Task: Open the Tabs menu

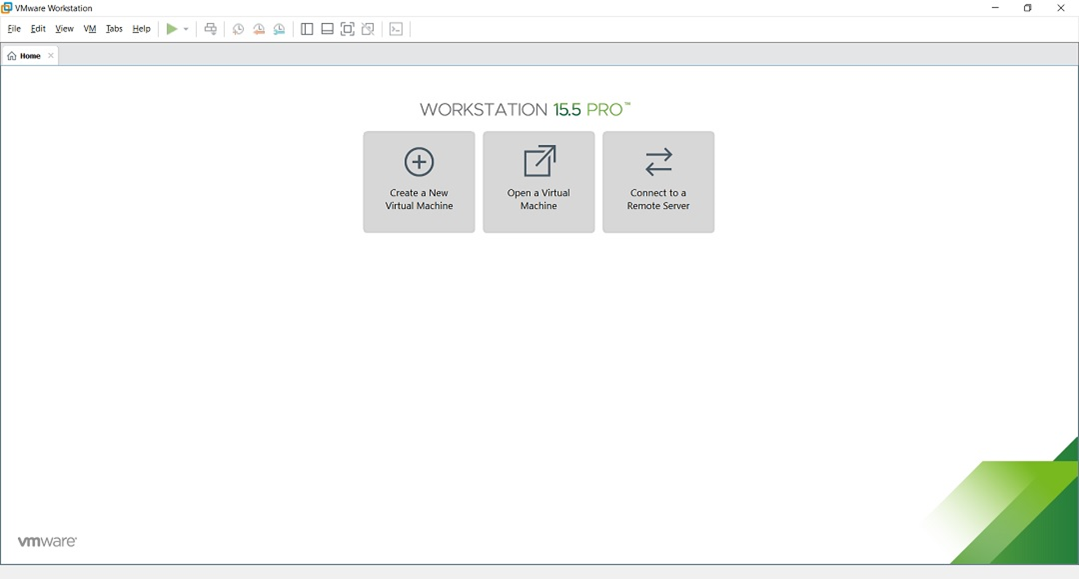Action: [x=113, y=28]
